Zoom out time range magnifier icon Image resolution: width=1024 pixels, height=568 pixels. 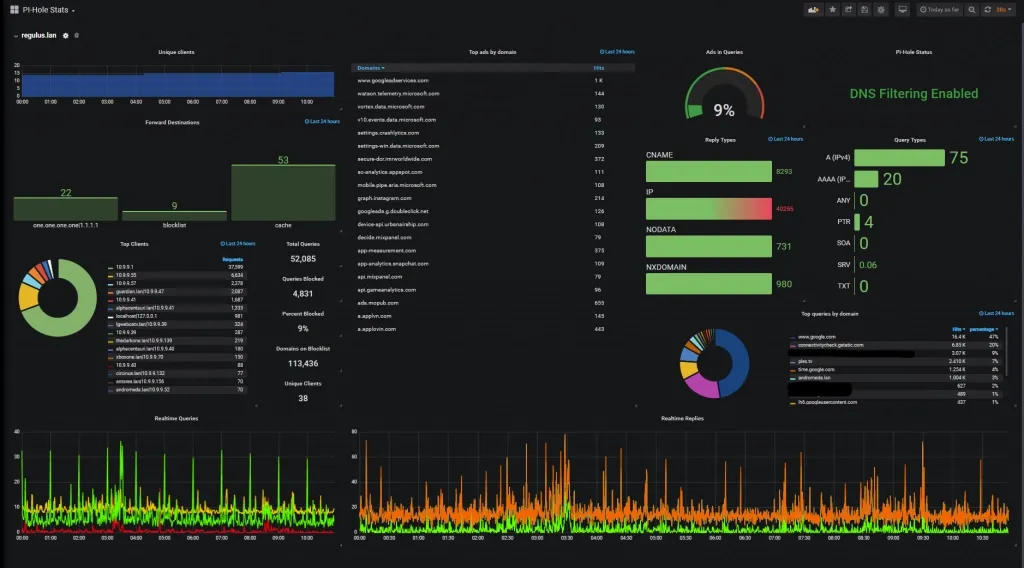click(x=972, y=10)
